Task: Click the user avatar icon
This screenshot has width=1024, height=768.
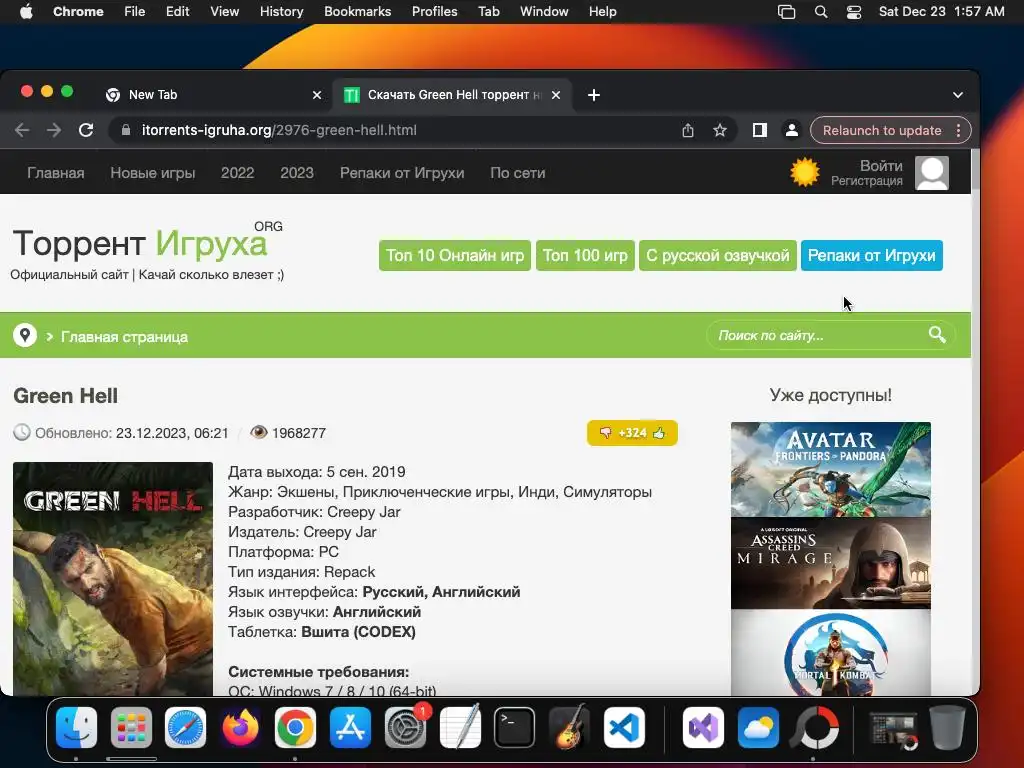Action: [932, 173]
